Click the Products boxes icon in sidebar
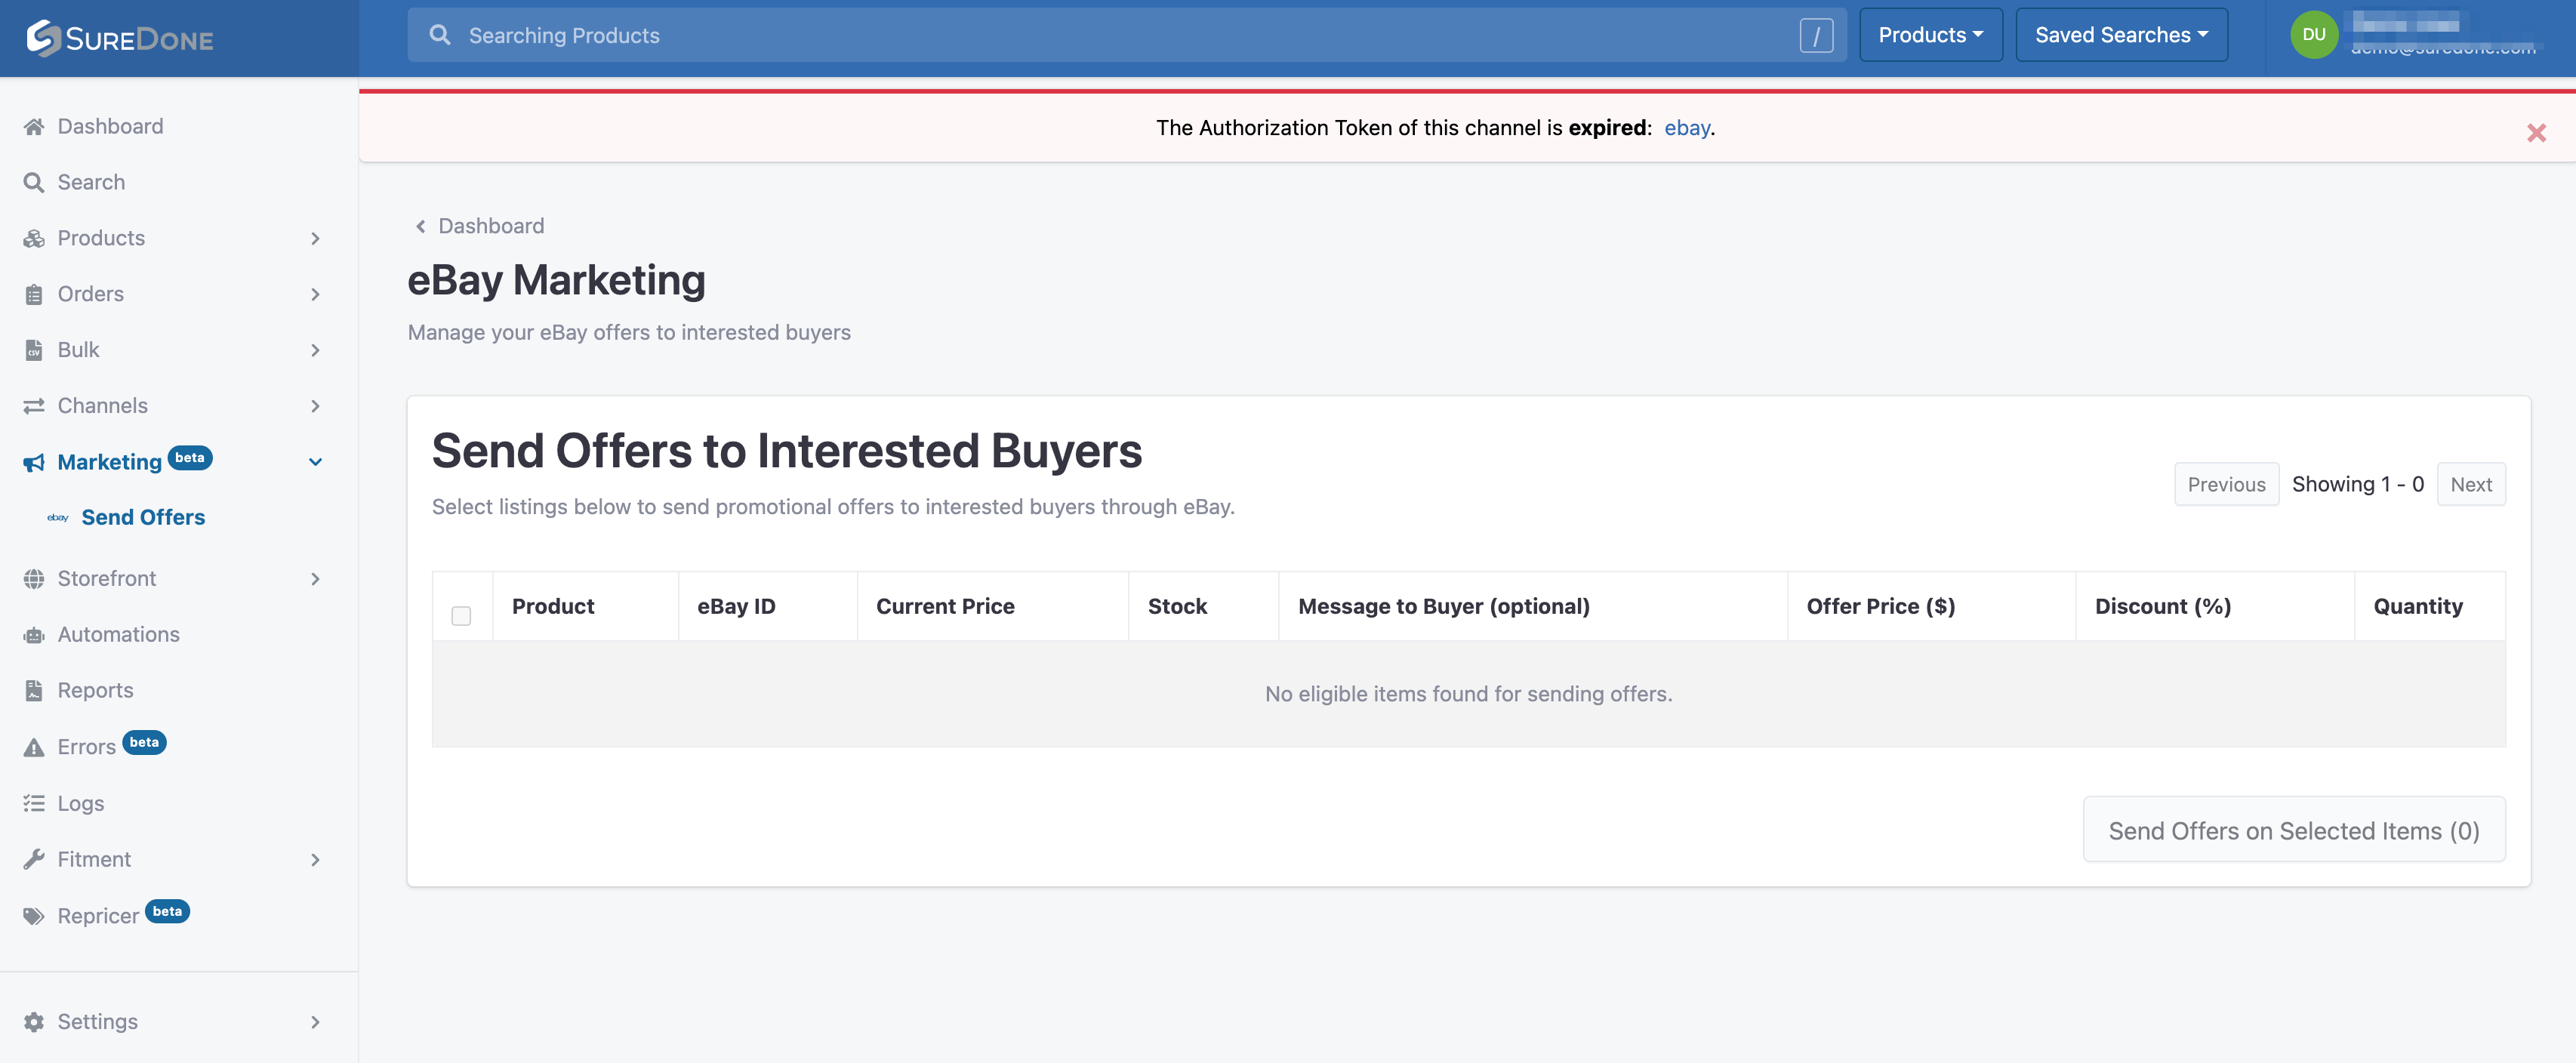2576x1063 pixels. point(34,239)
